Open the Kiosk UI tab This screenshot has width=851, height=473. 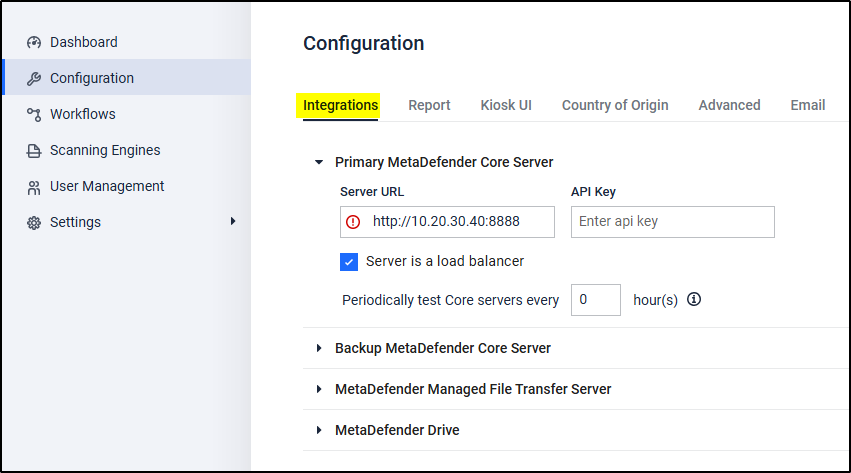(506, 105)
